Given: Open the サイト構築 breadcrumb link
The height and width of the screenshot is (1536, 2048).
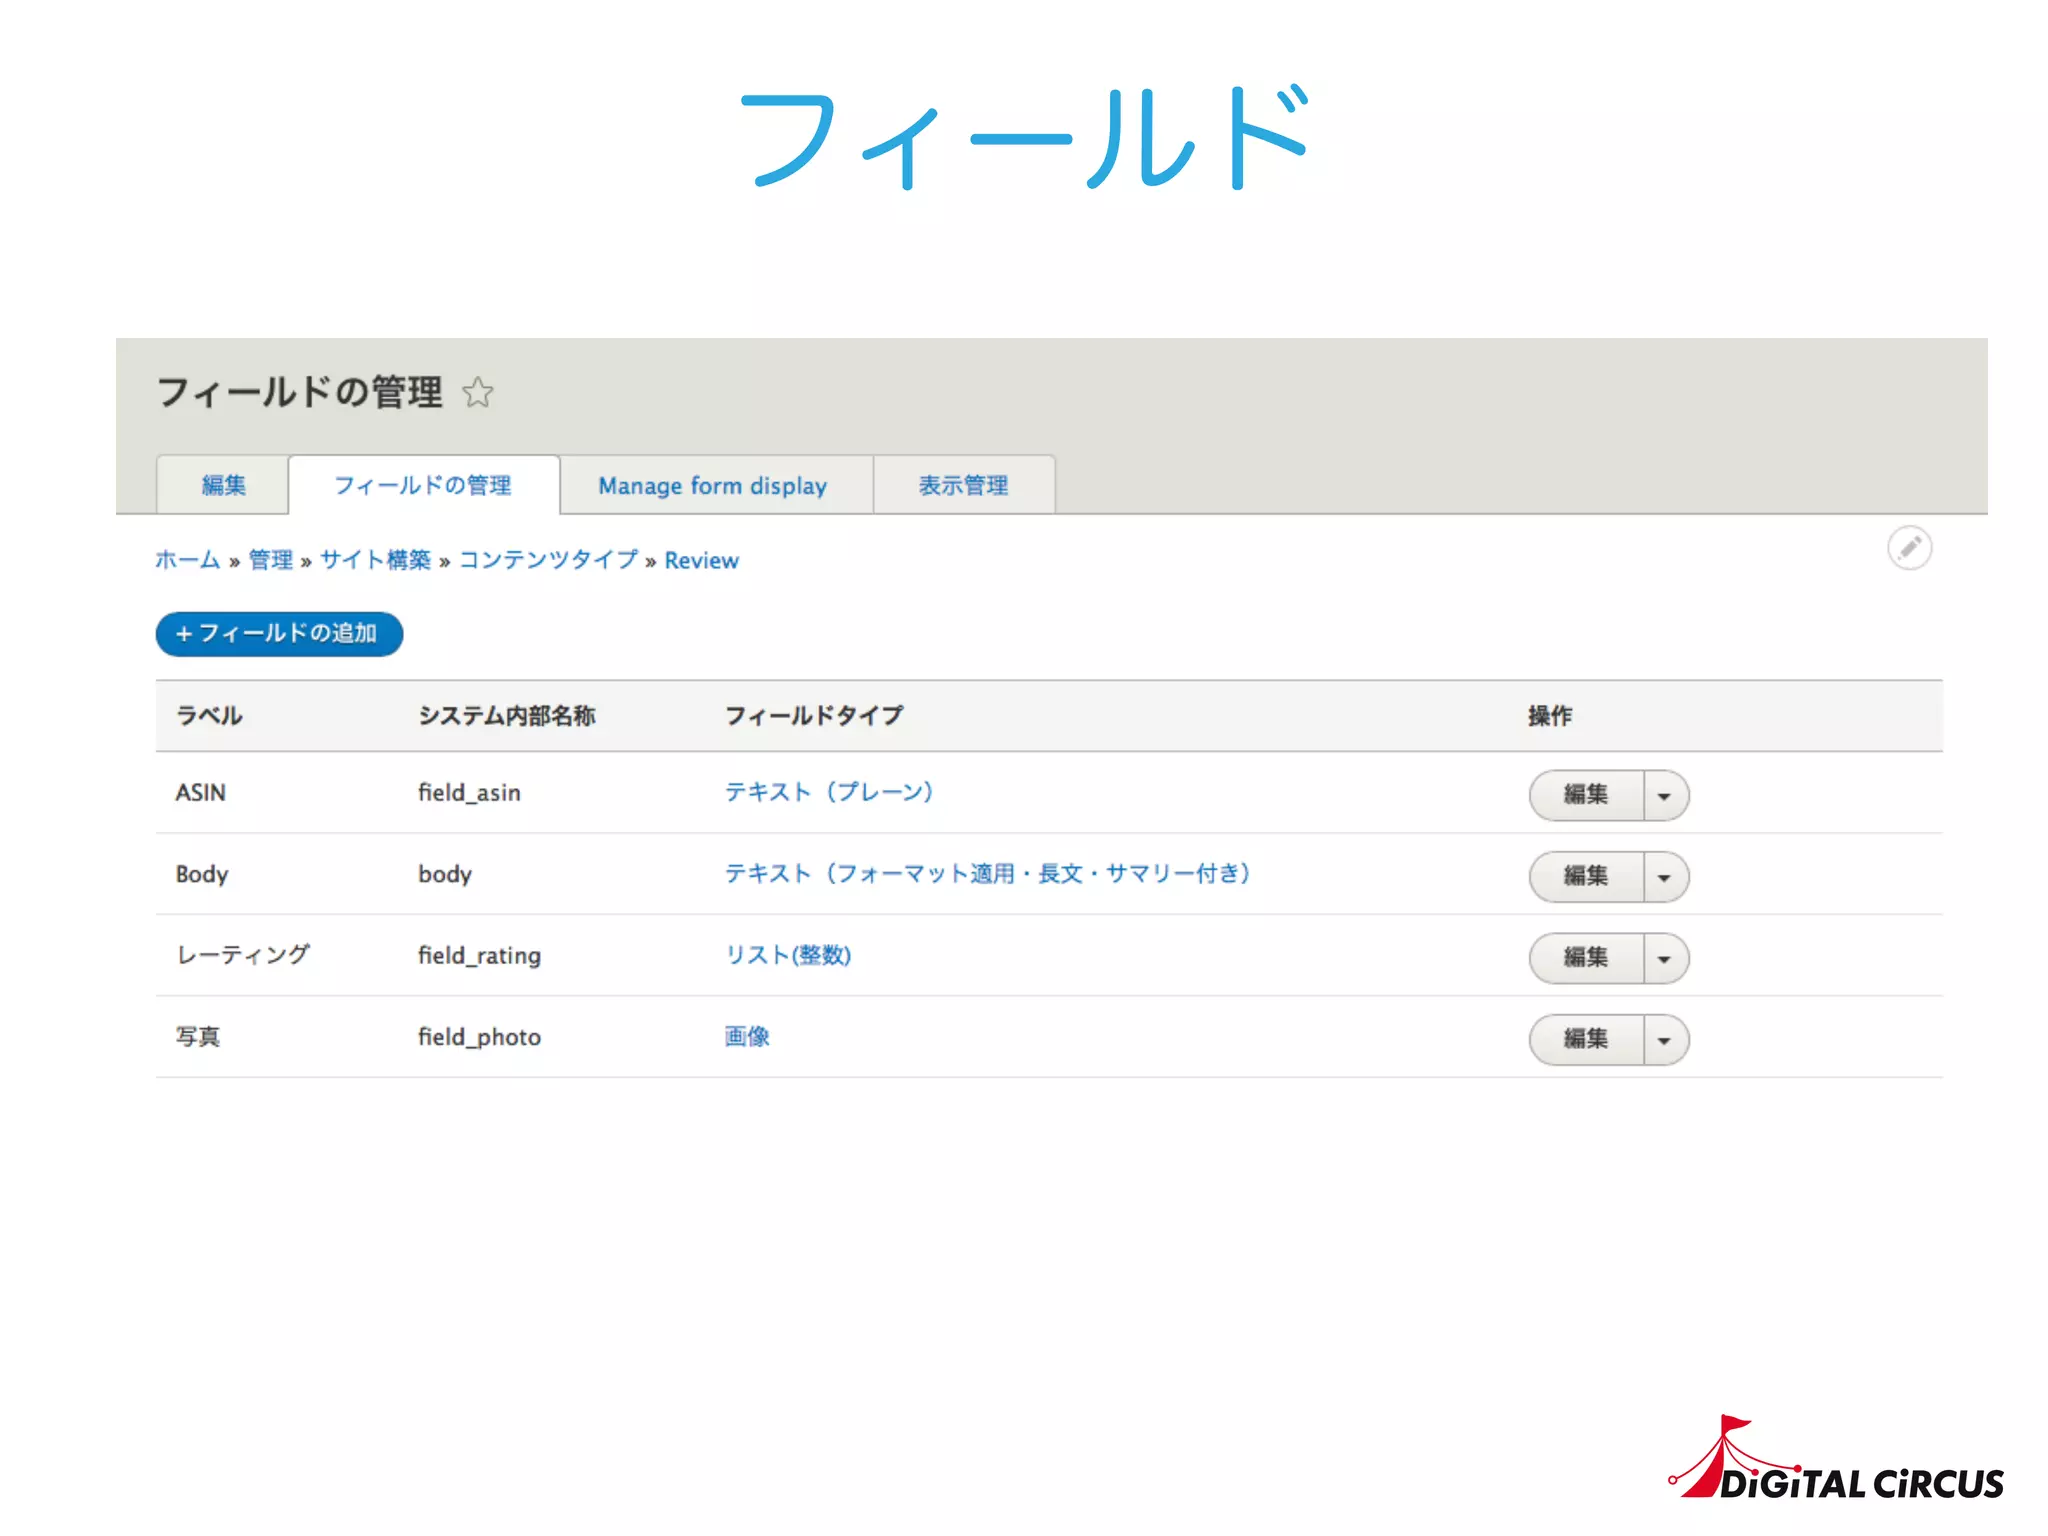Looking at the screenshot, I should pos(375,560).
